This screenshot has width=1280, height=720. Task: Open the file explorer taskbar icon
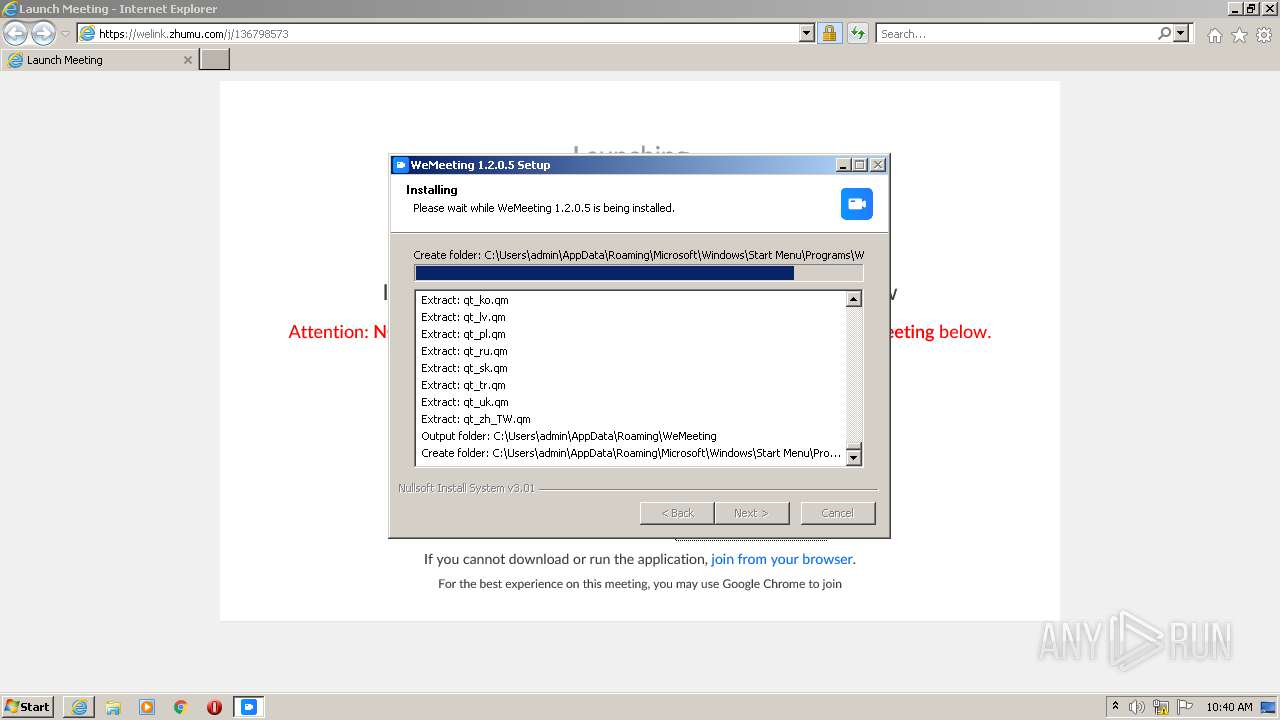click(x=113, y=707)
